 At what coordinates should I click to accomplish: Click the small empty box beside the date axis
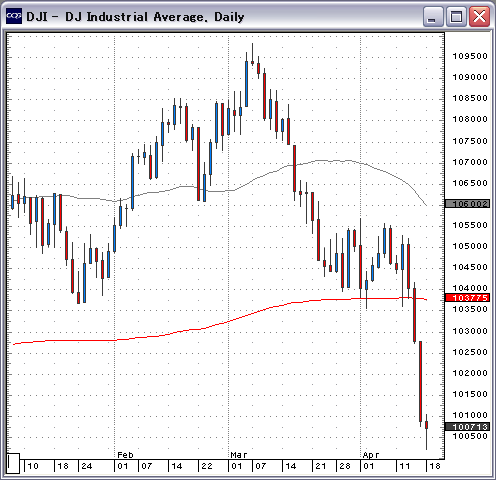[x=14, y=463]
